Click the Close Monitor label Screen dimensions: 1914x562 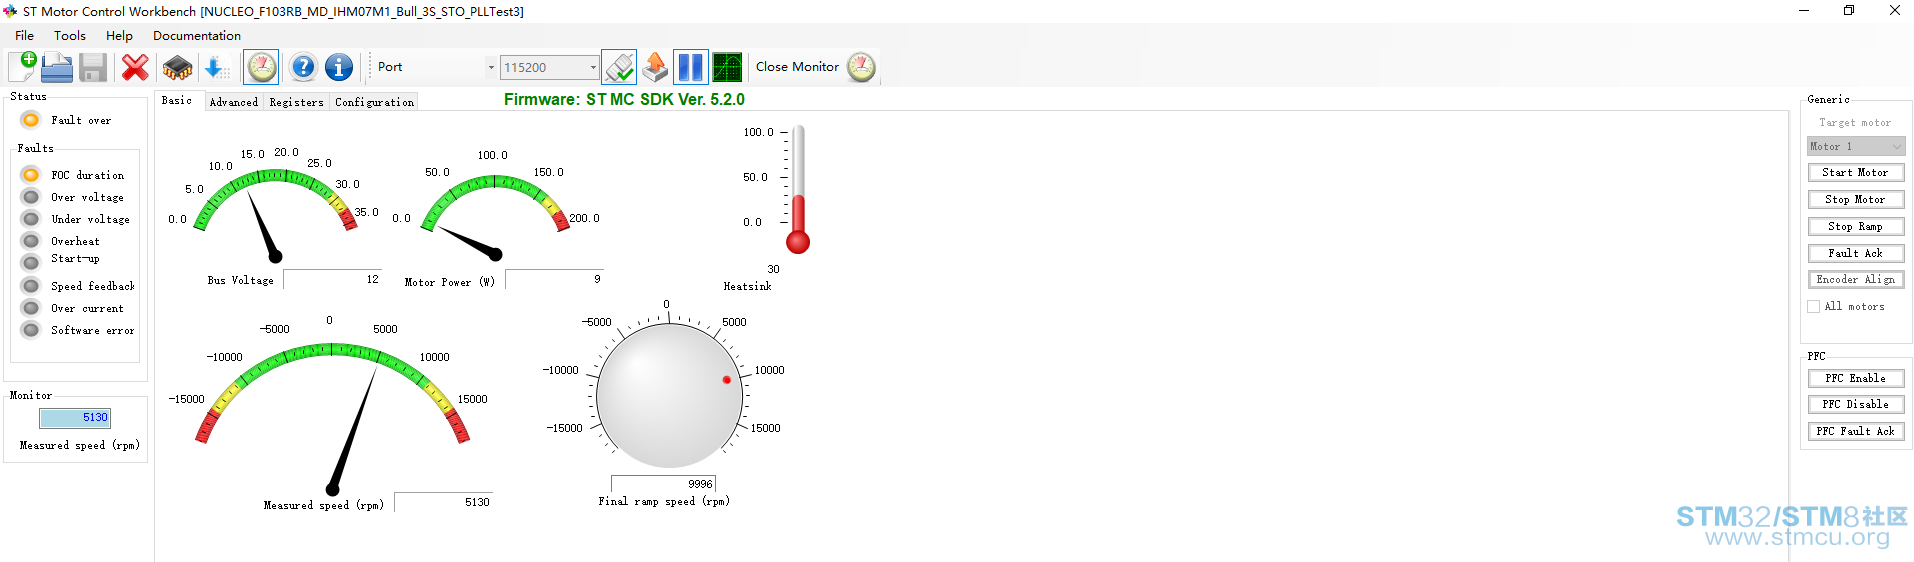[x=797, y=67]
